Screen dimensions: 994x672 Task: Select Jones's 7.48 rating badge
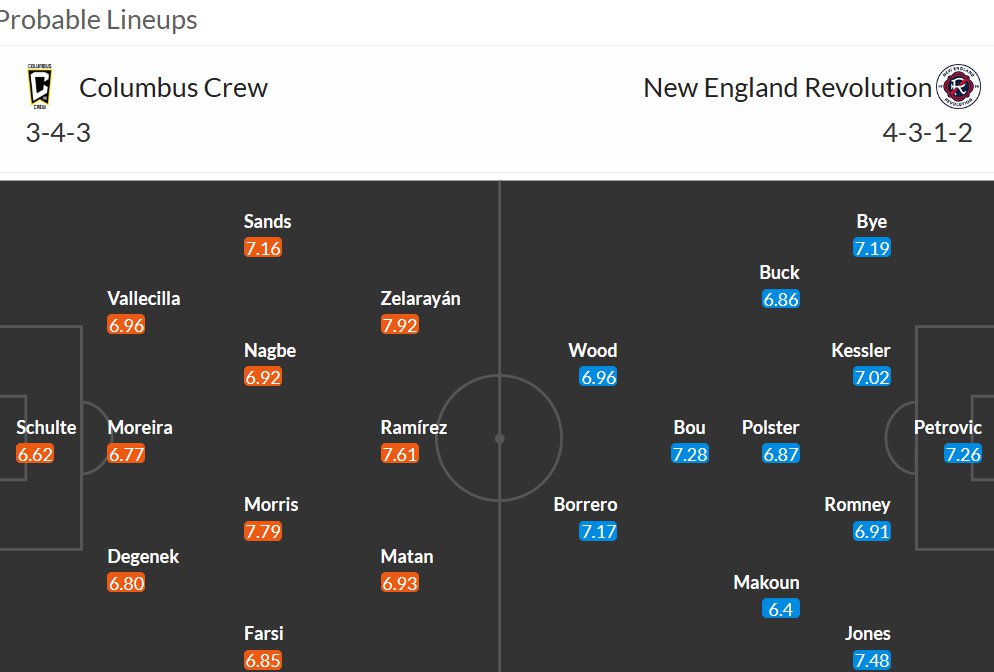pyautogui.click(x=872, y=660)
